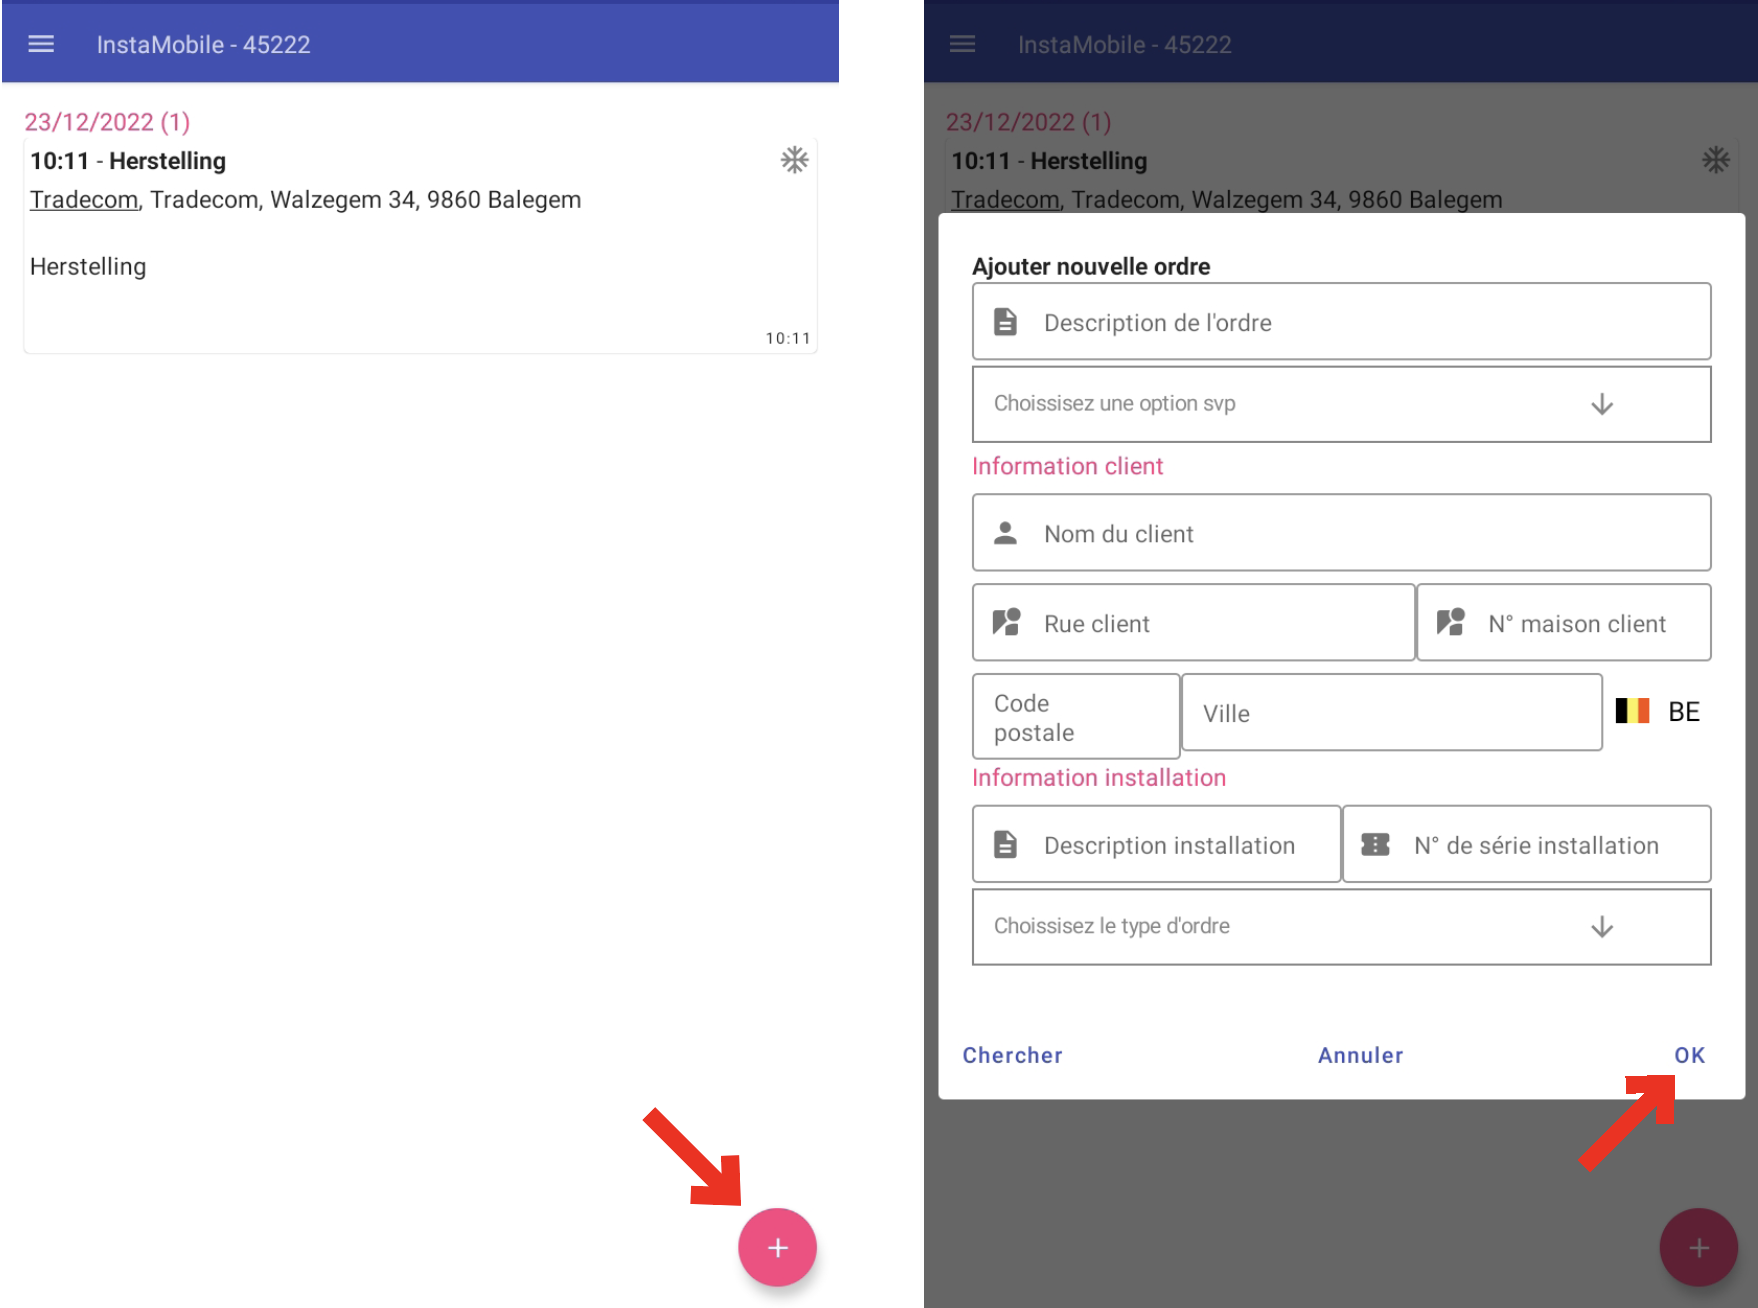The width and height of the screenshot is (1758, 1308).
Task: Focus N° de série installation field
Action: click(x=1527, y=845)
